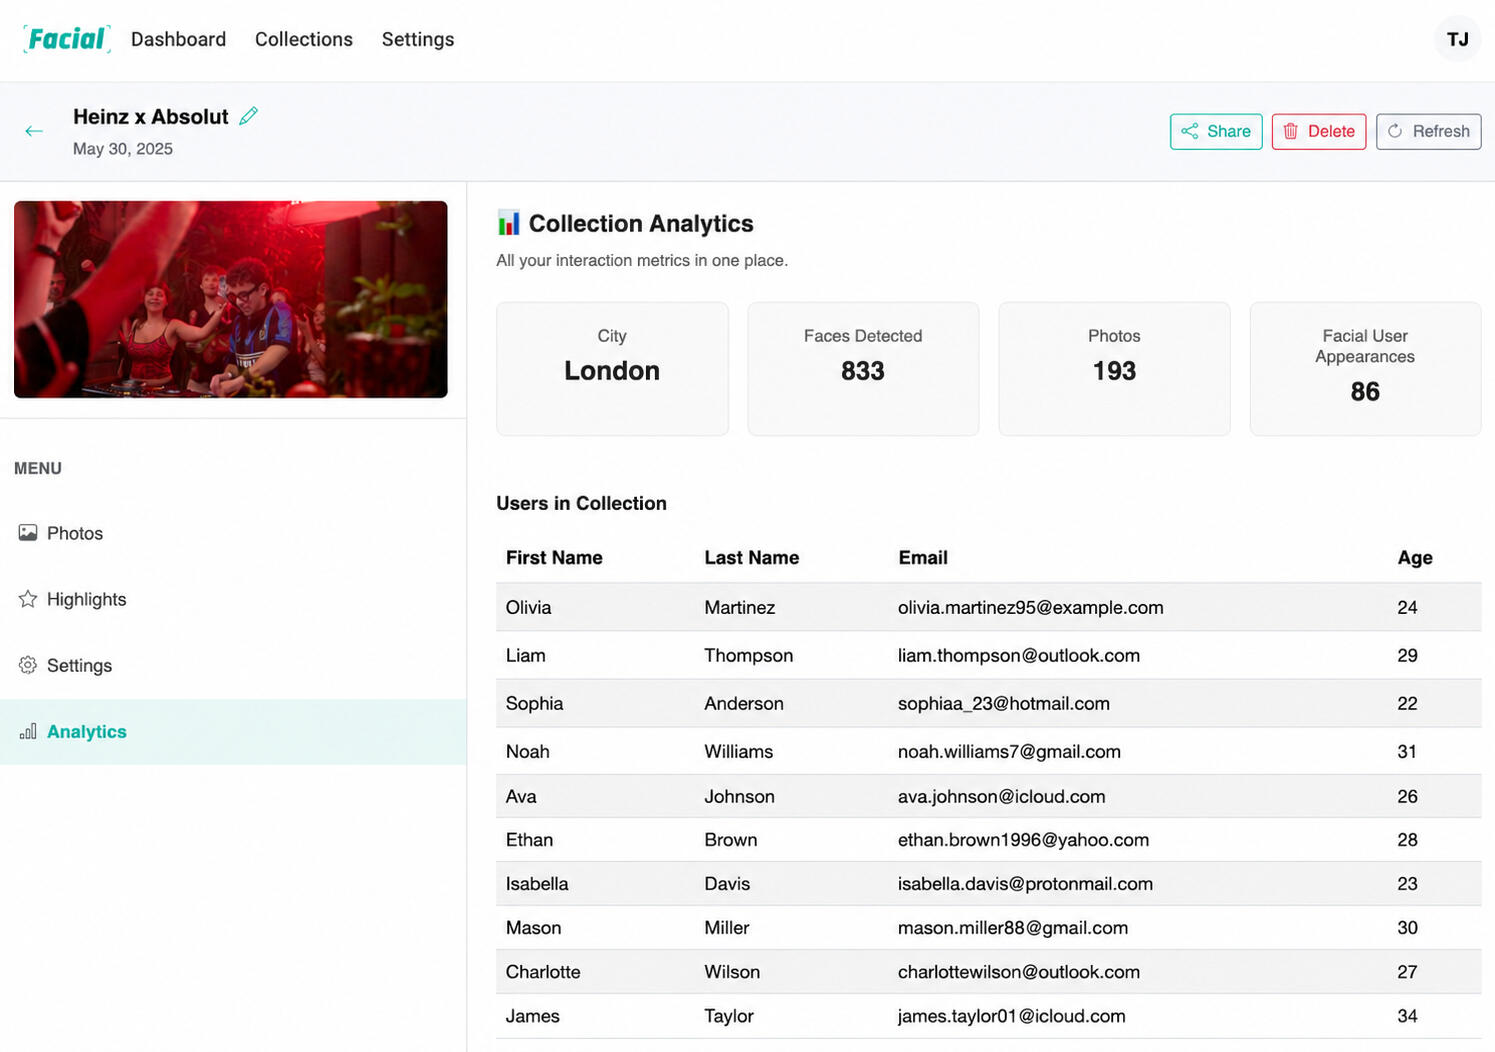Click the Analytics bar chart sidebar icon
Screen dimensions: 1495x1052
[28, 731]
